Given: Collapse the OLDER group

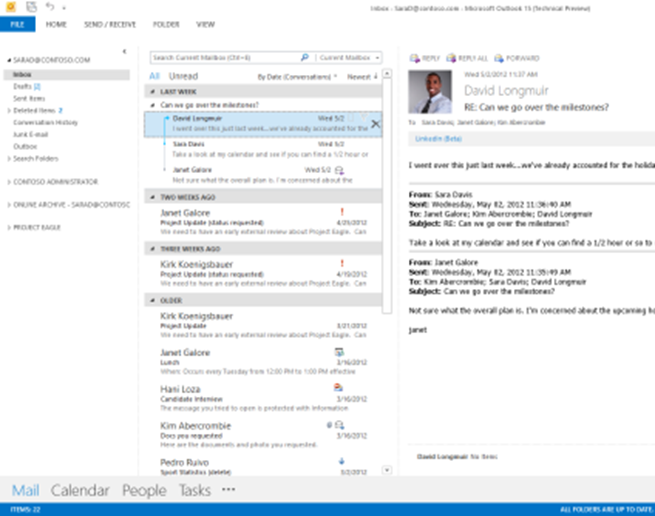Looking at the screenshot, I should pyautogui.click(x=152, y=300).
